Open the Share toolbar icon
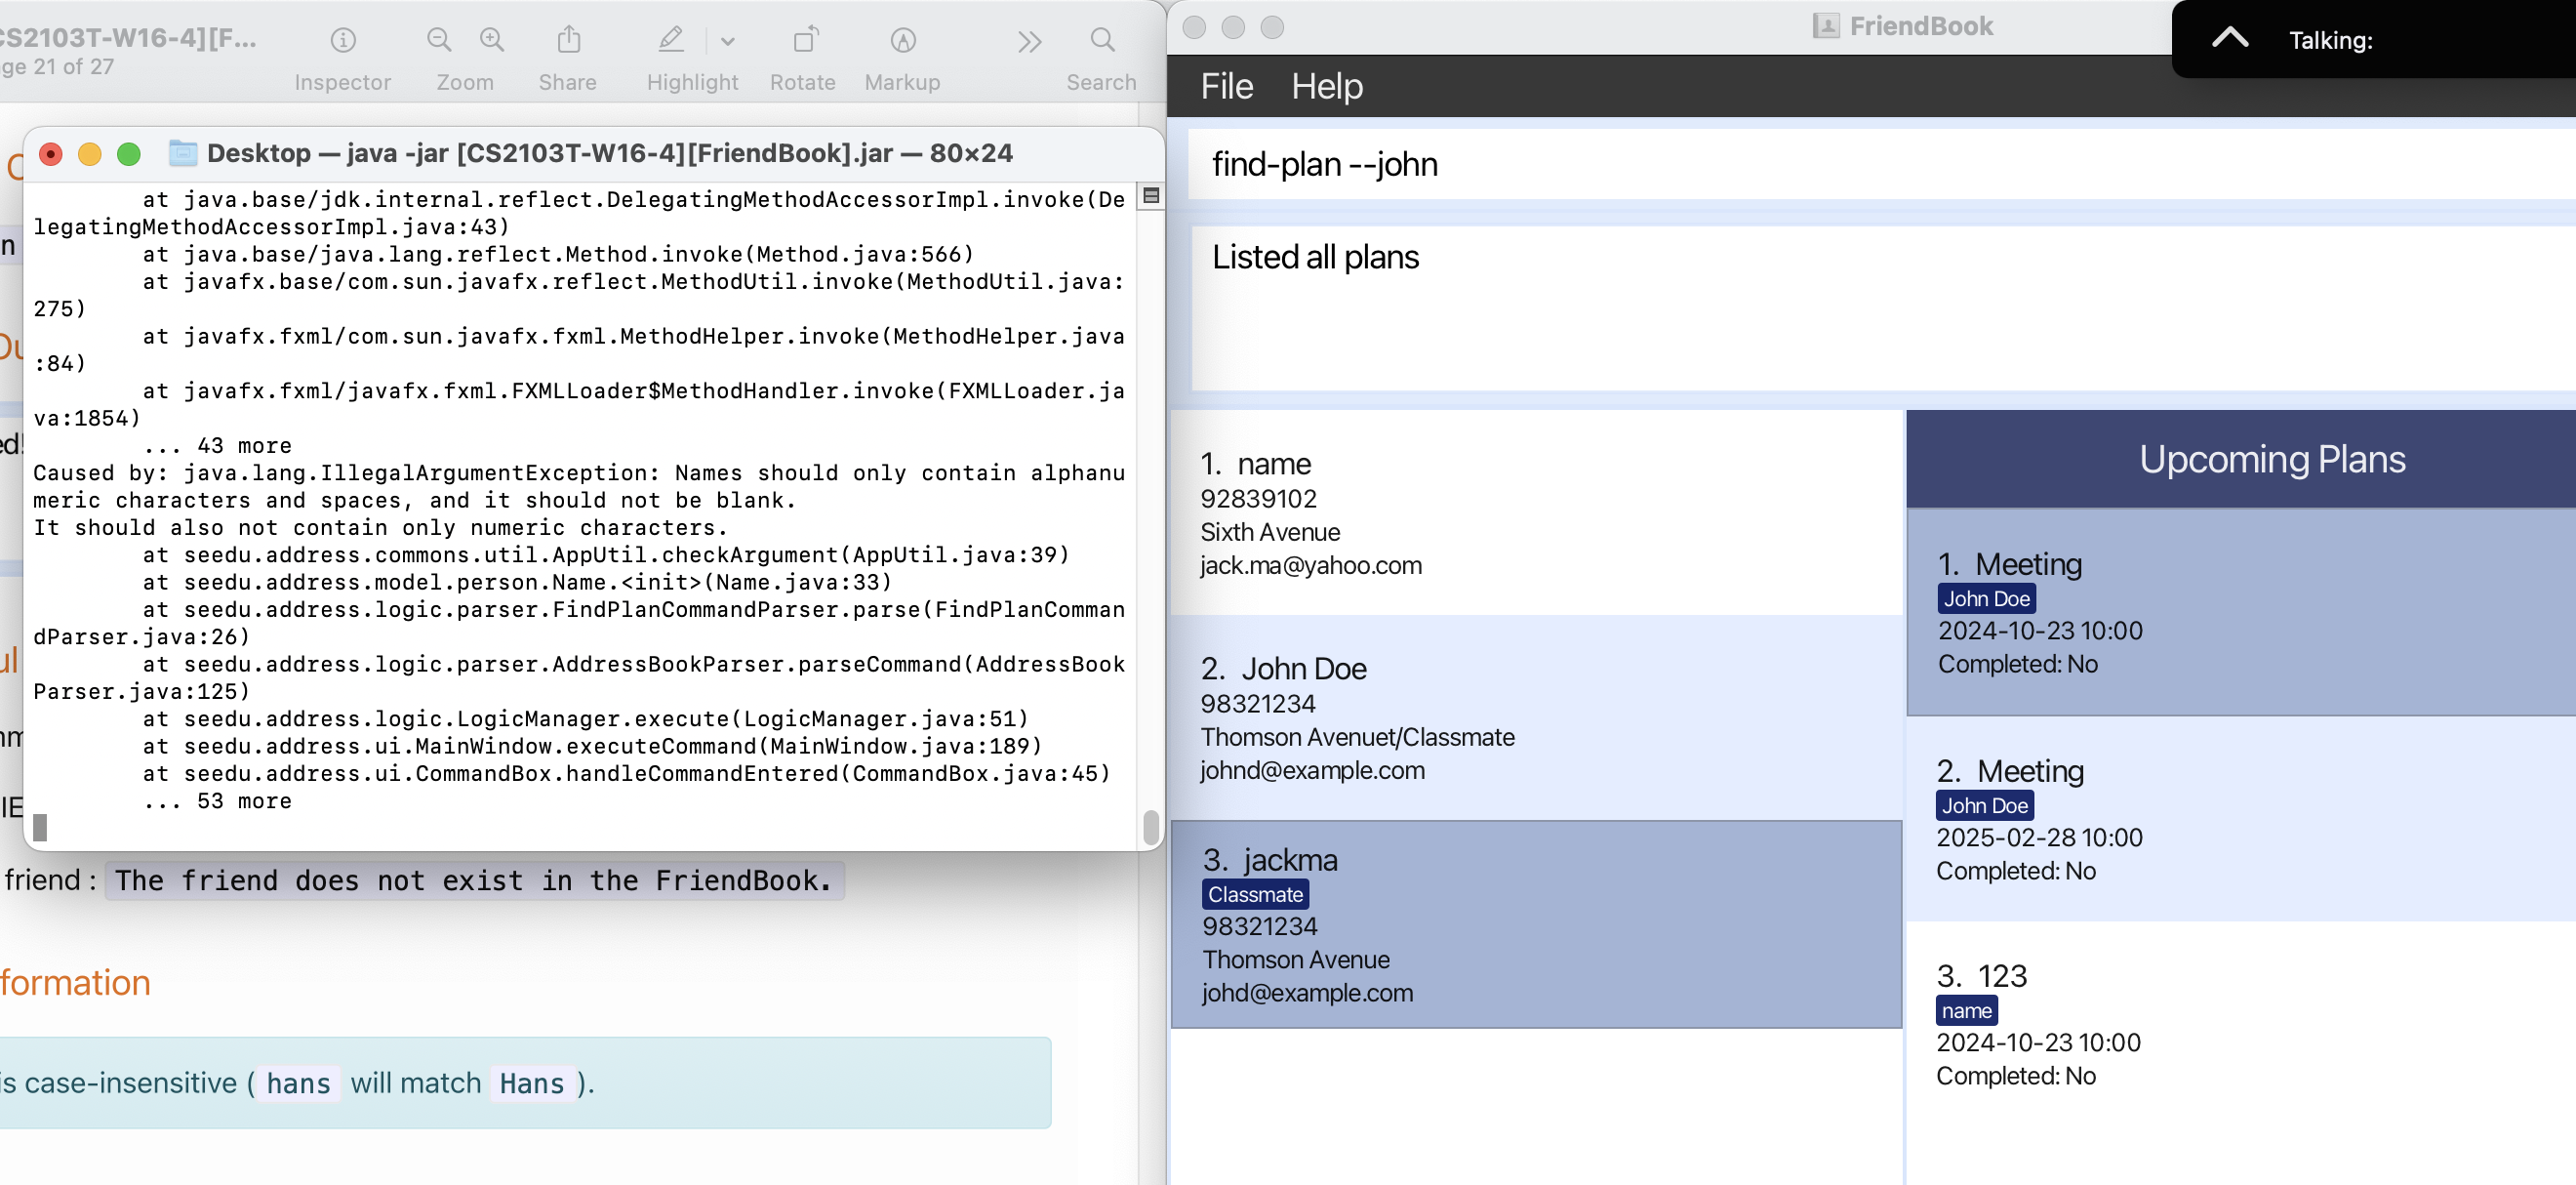2576x1185 pixels. (568, 40)
